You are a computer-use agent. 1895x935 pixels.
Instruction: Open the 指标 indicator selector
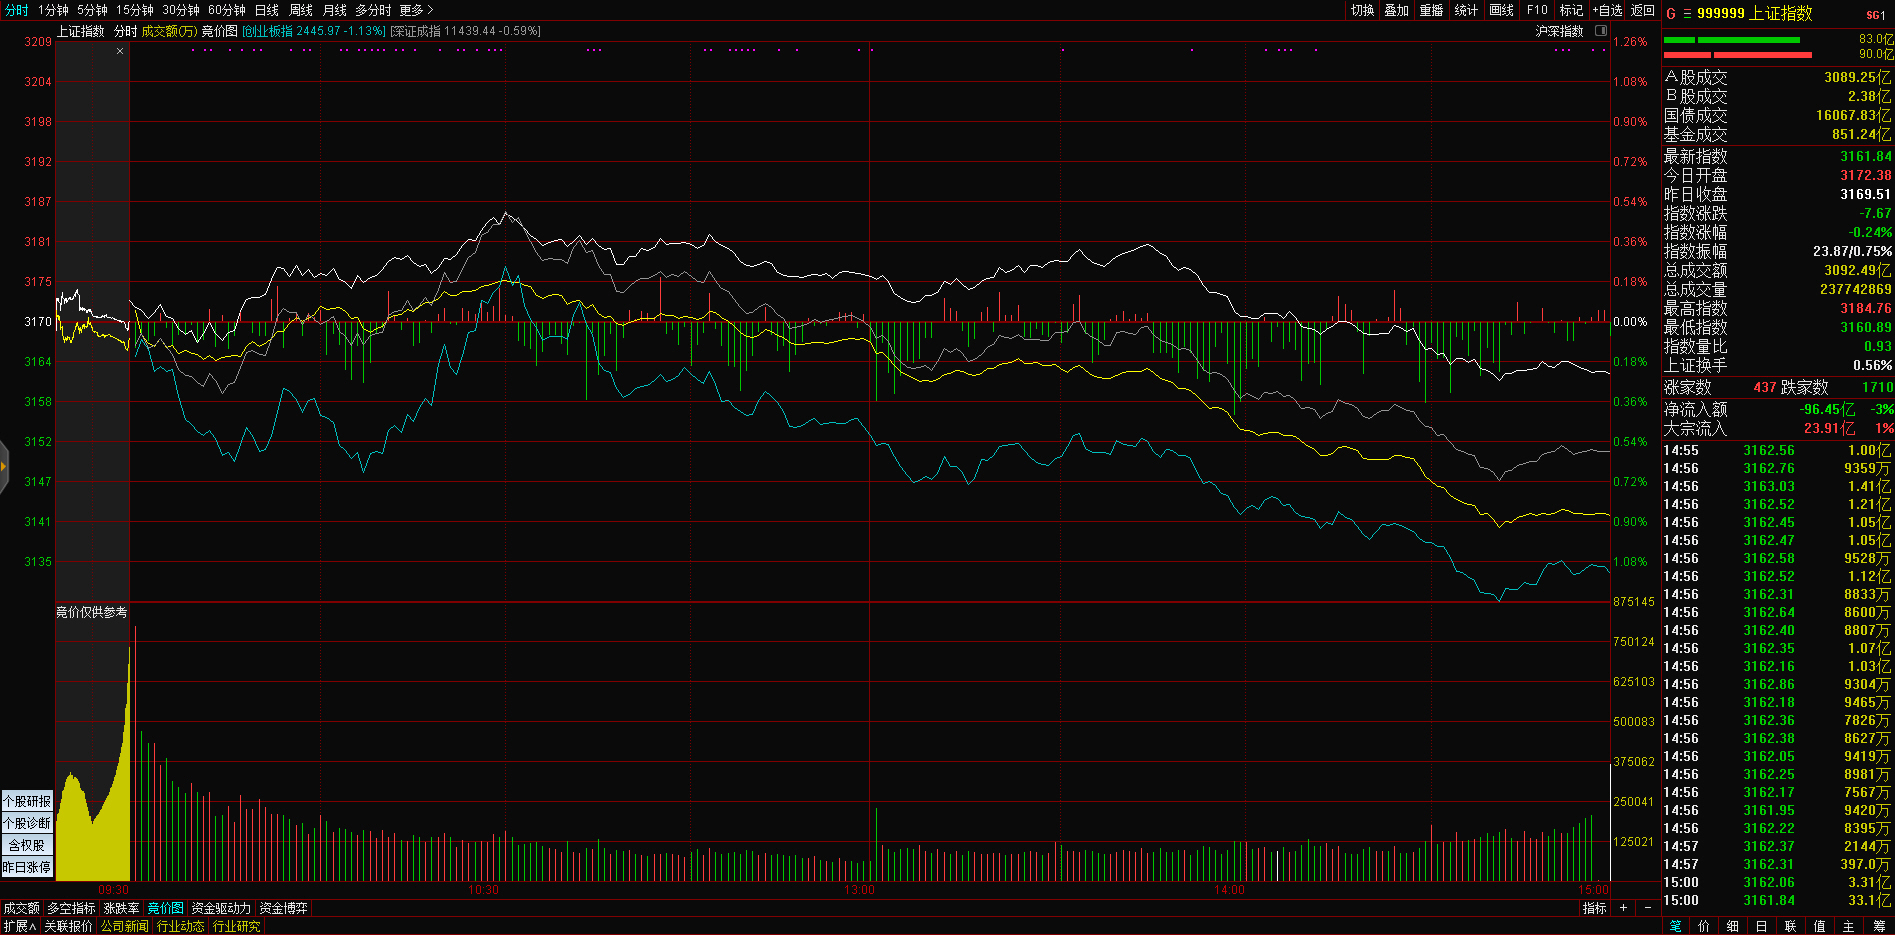pyautogui.click(x=1594, y=908)
